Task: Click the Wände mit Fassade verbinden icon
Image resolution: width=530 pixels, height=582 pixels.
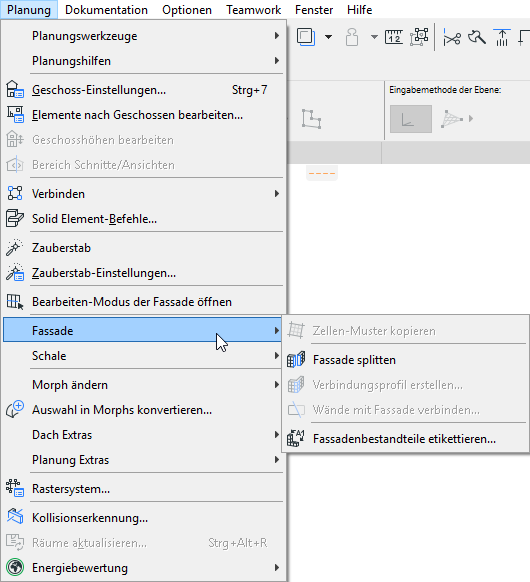Action: [x=296, y=410]
